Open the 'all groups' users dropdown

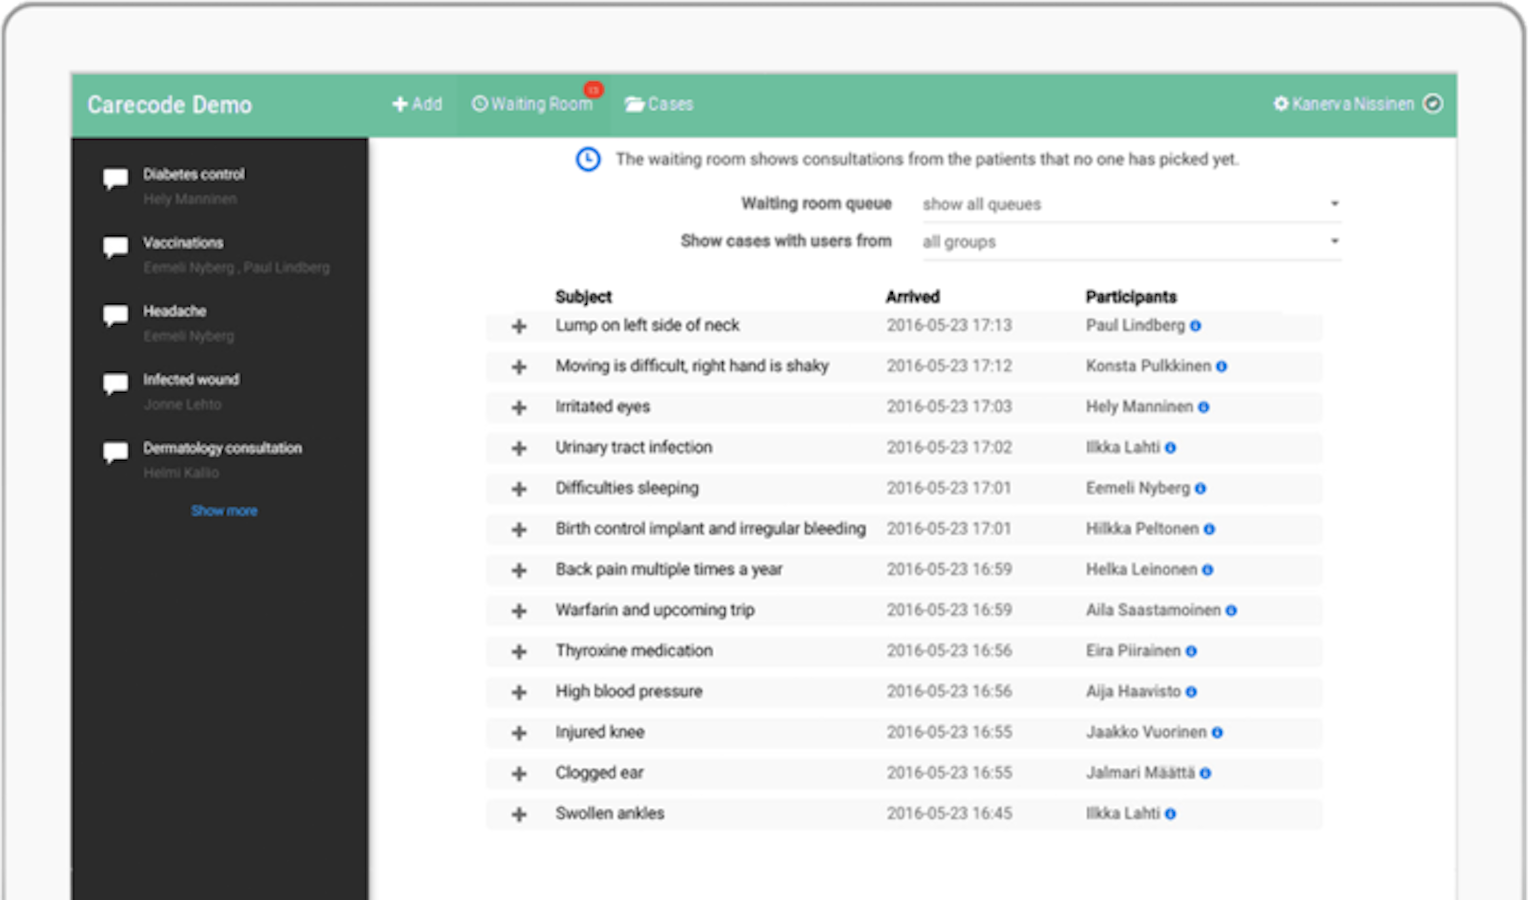point(1130,242)
